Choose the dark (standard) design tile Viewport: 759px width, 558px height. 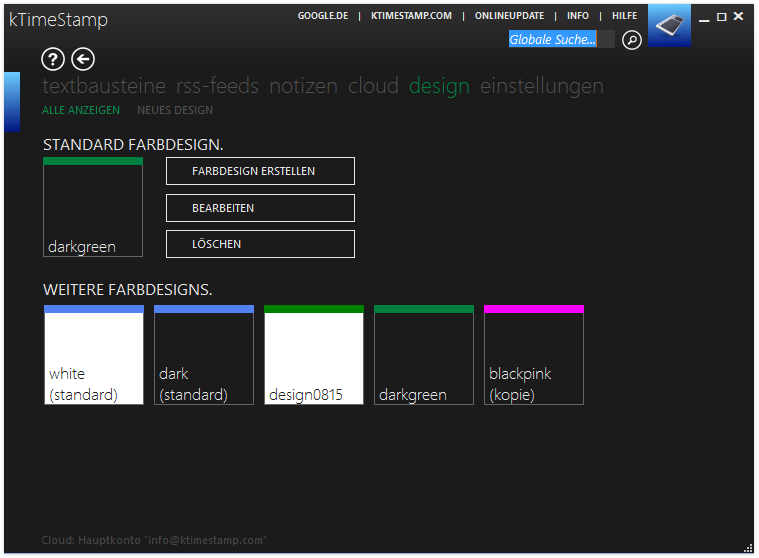point(204,355)
